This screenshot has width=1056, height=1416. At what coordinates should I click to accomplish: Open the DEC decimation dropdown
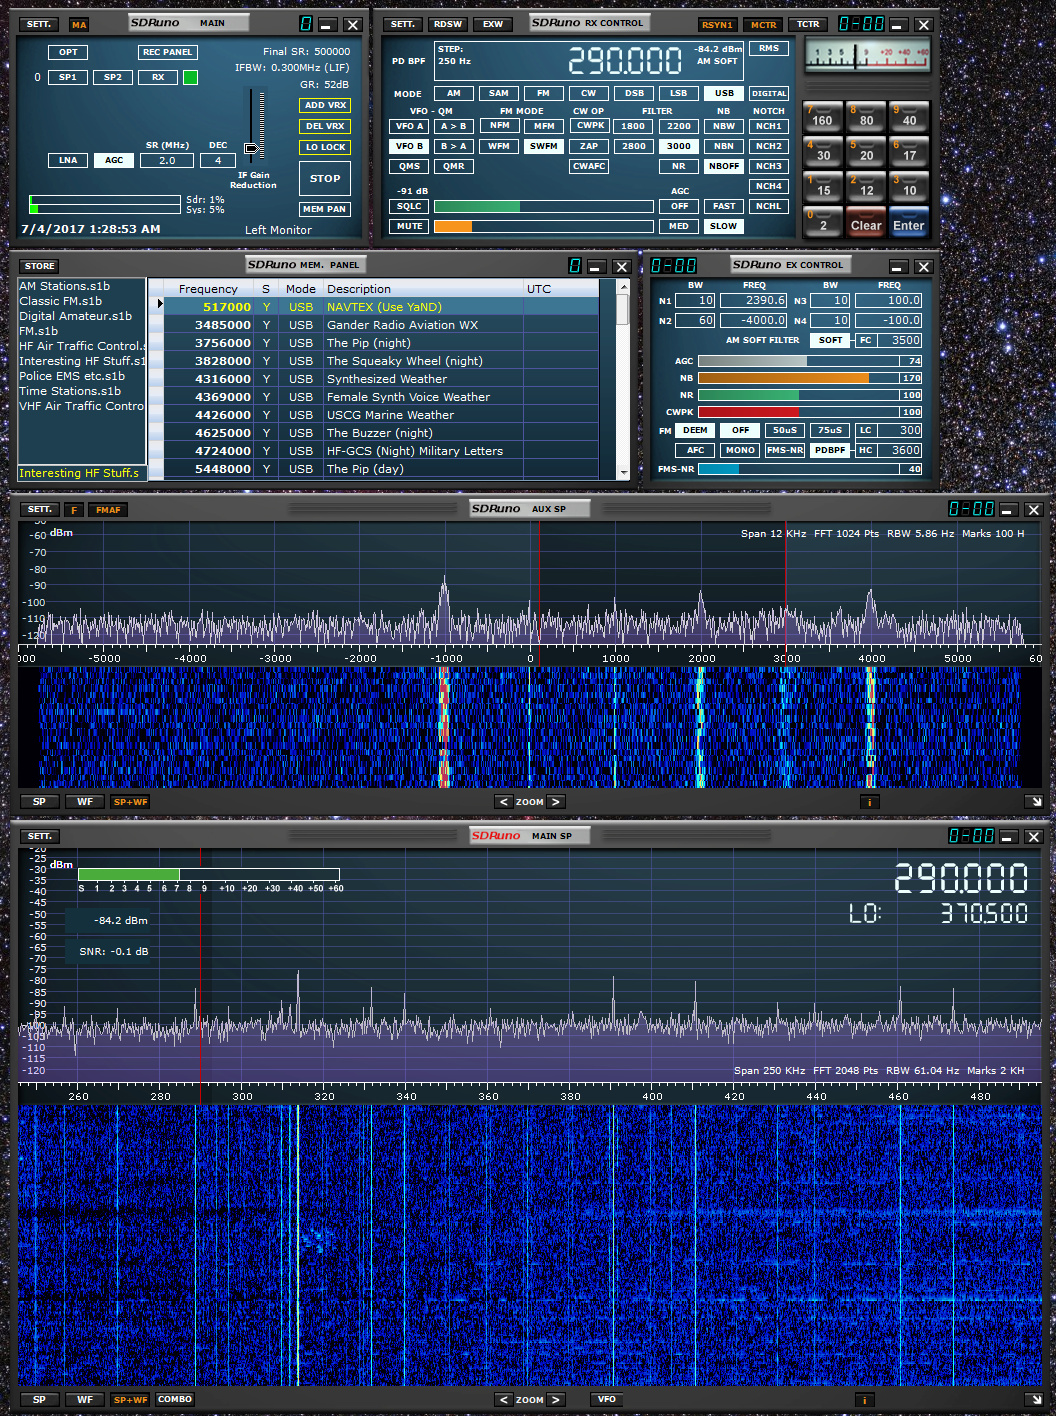[218, 160]
